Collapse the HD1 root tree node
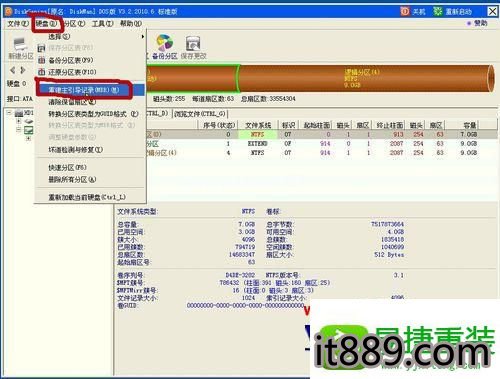This screenshot has height=379, width=500. [9, 113]
